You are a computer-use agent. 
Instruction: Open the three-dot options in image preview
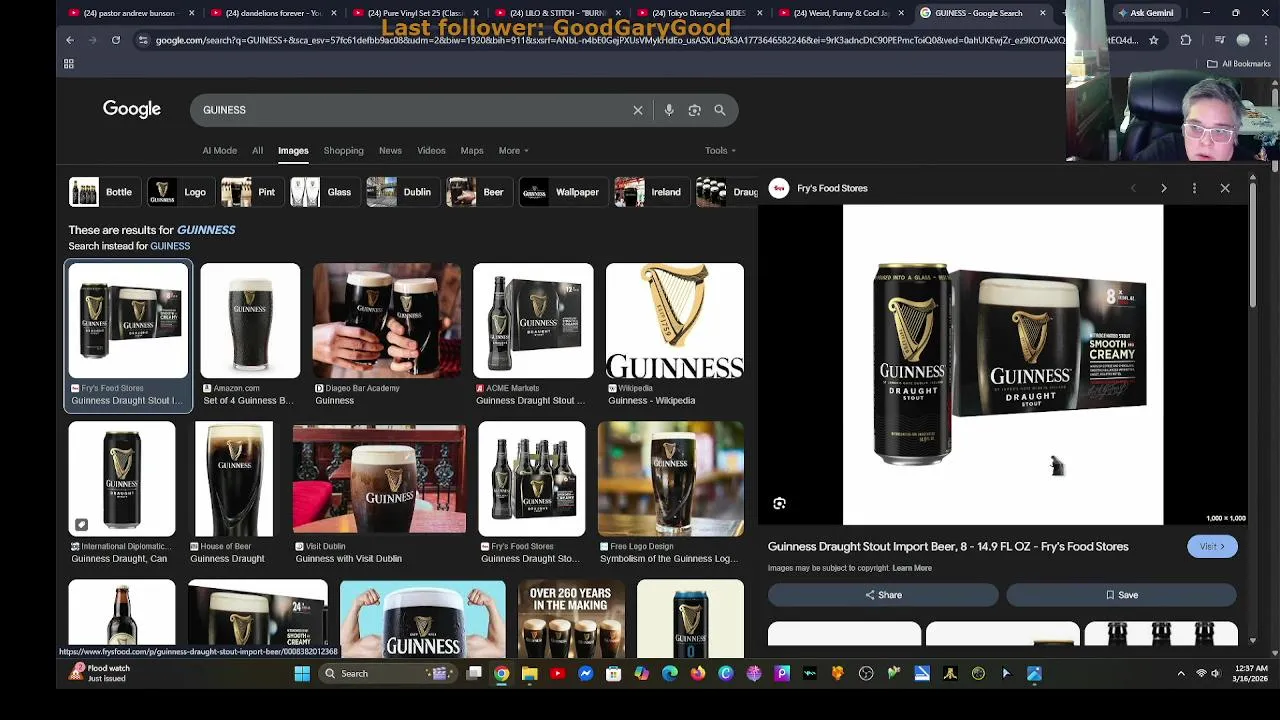click(1194, 188)
